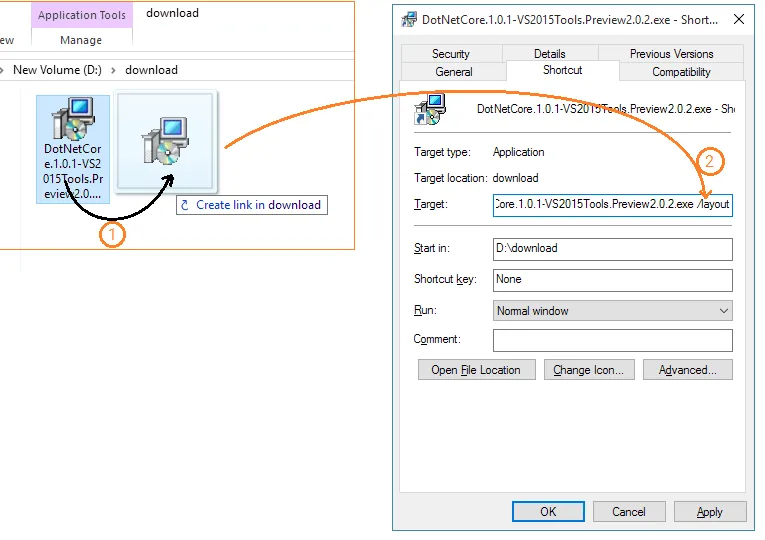Screen dimensions: 765x540
Task: Click the Comment input field
Action: coord(612,340)
